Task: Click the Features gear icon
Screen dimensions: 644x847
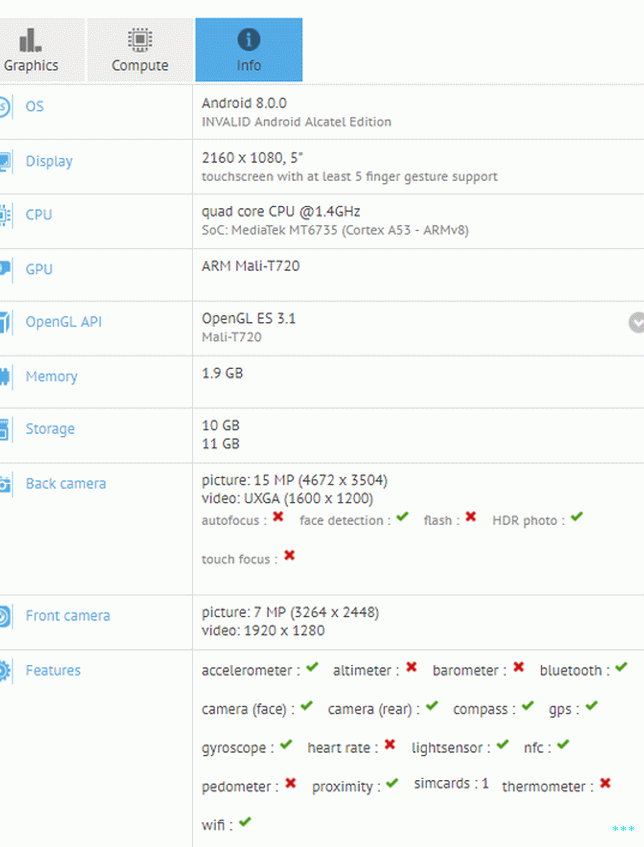Action: click(x=5, y=671)
